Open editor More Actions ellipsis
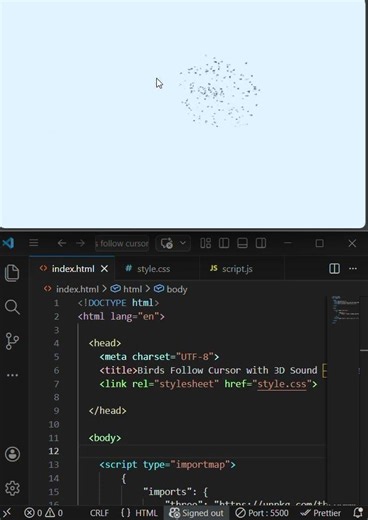 353,269
